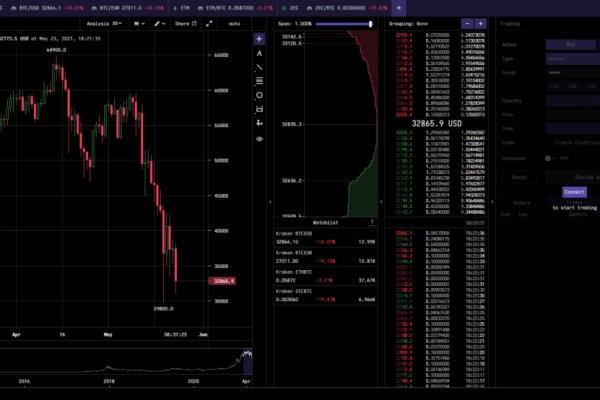Select the circle shape drawing tool
This screenshot has width=600, height=400.
point(259,94)
